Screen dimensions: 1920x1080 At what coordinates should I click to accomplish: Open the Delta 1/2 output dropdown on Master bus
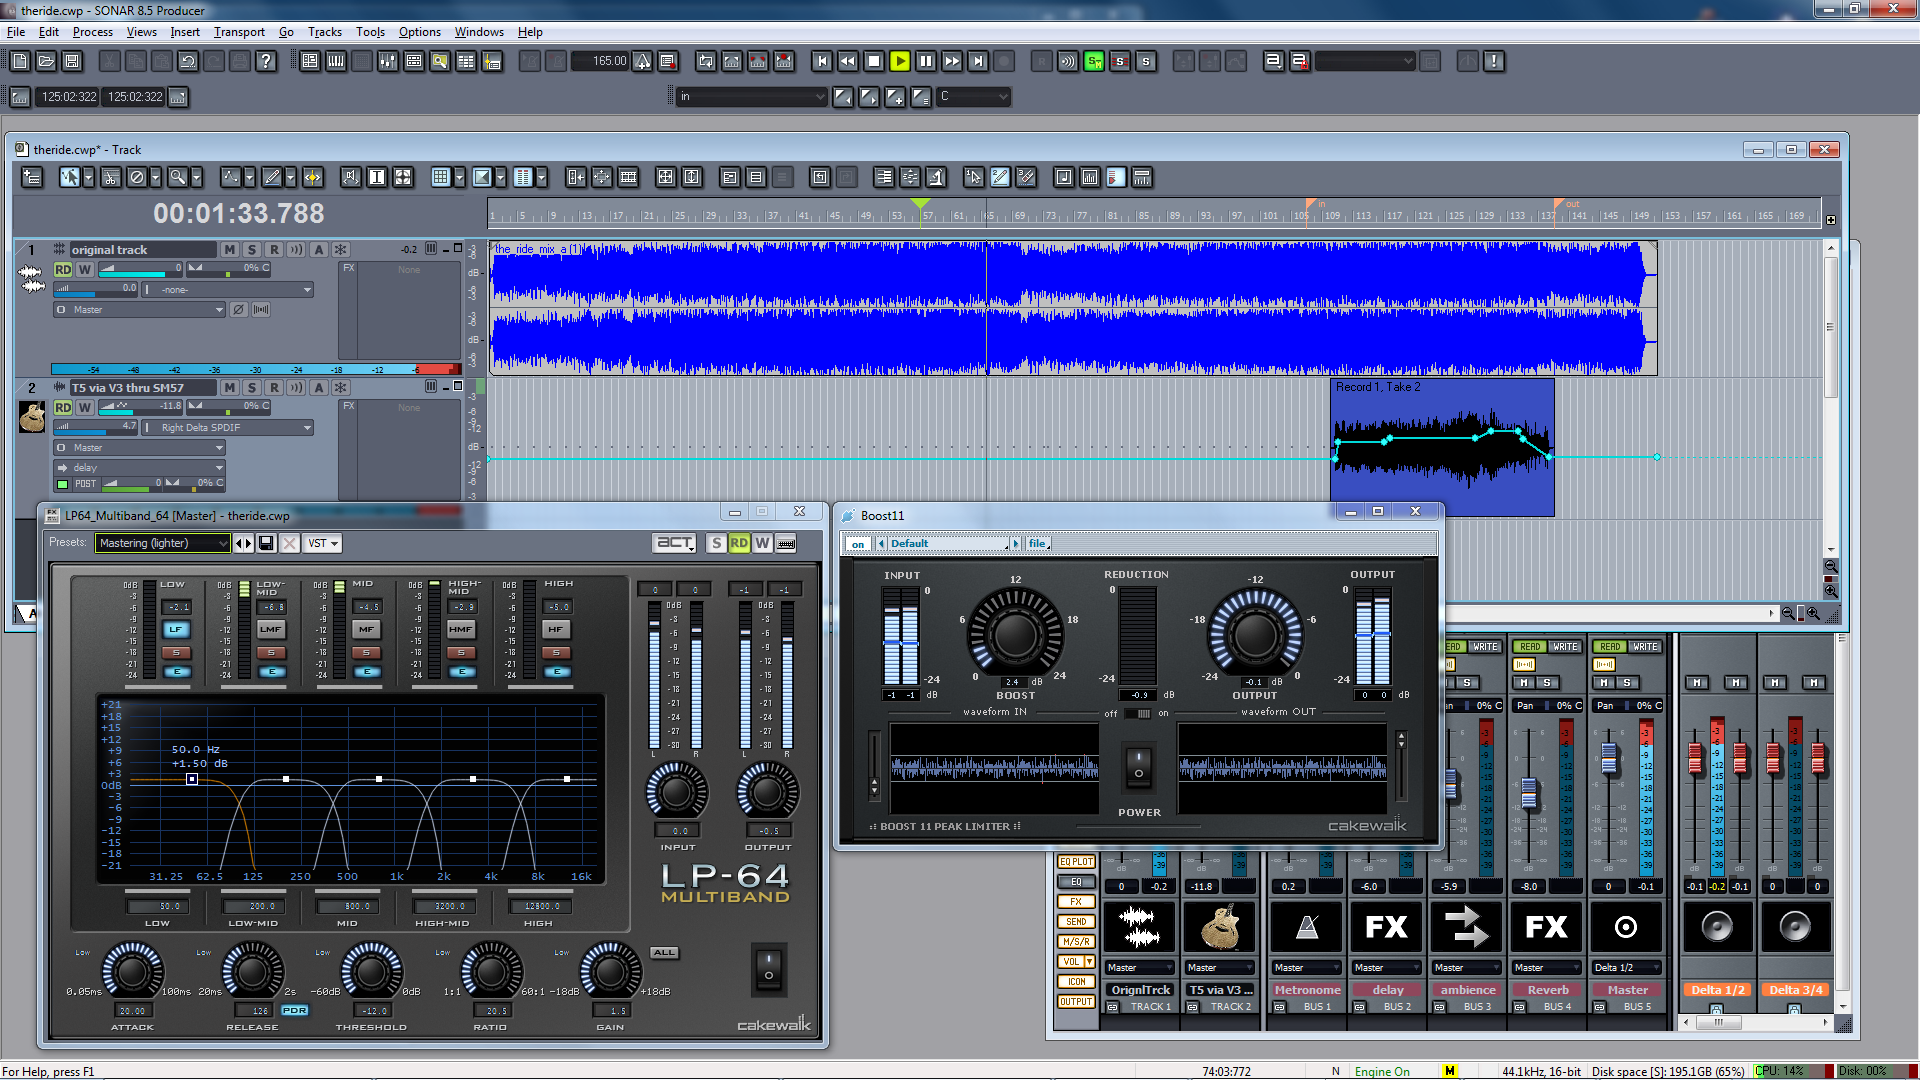click(1626, 968)
